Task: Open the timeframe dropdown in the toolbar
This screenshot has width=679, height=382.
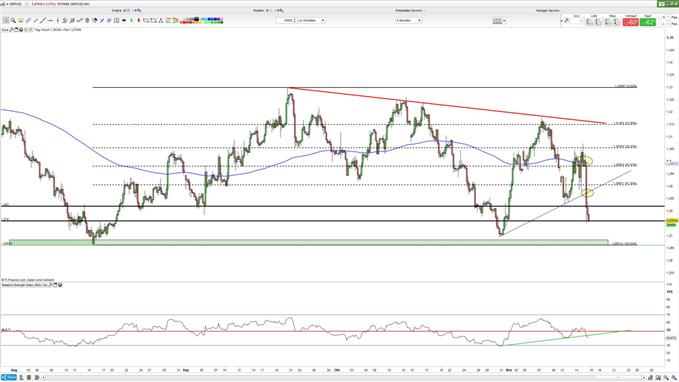Action: (408, 20)
